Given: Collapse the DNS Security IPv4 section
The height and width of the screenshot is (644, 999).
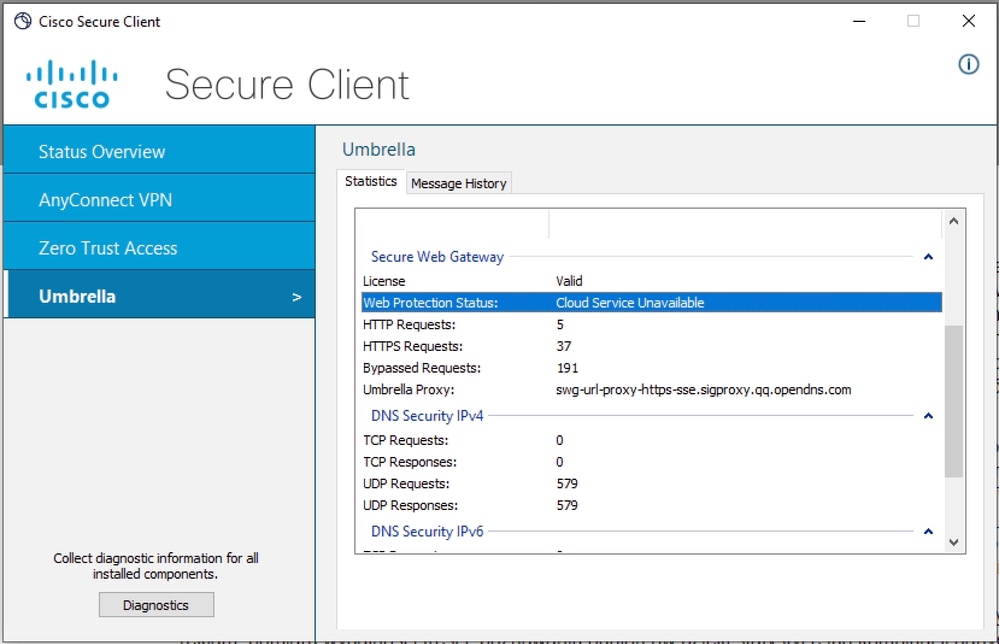Looking at the screenshot, I should tap(928, 416).
